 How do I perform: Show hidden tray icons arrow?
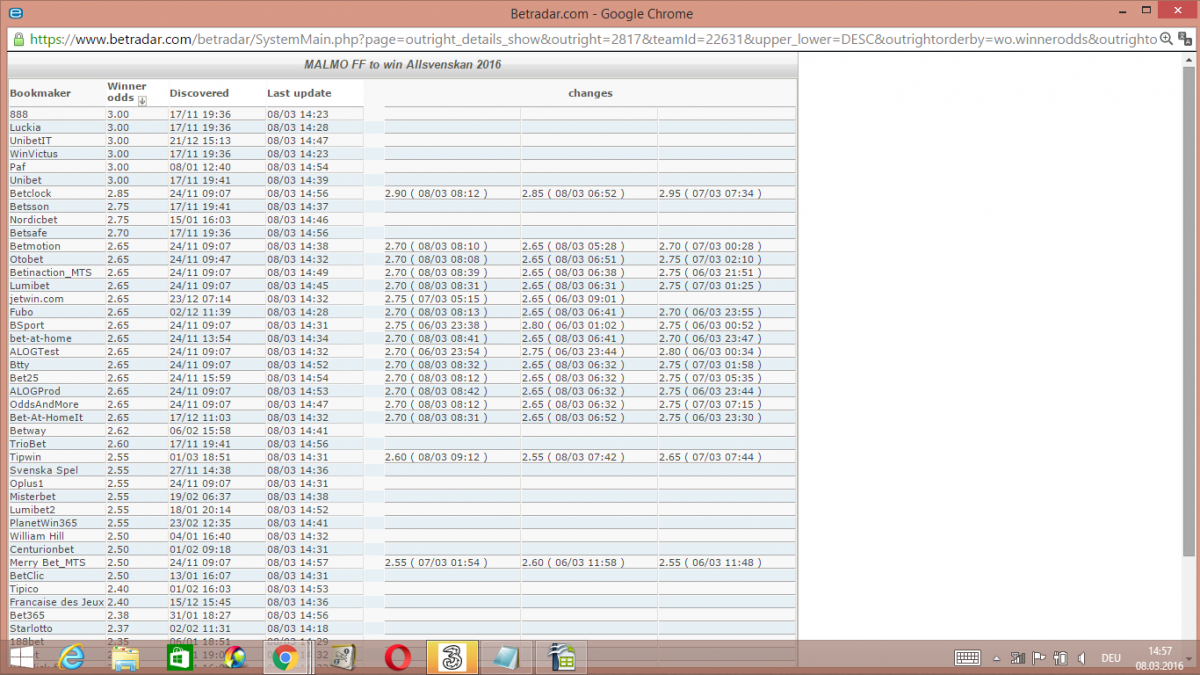pos(995,657)
